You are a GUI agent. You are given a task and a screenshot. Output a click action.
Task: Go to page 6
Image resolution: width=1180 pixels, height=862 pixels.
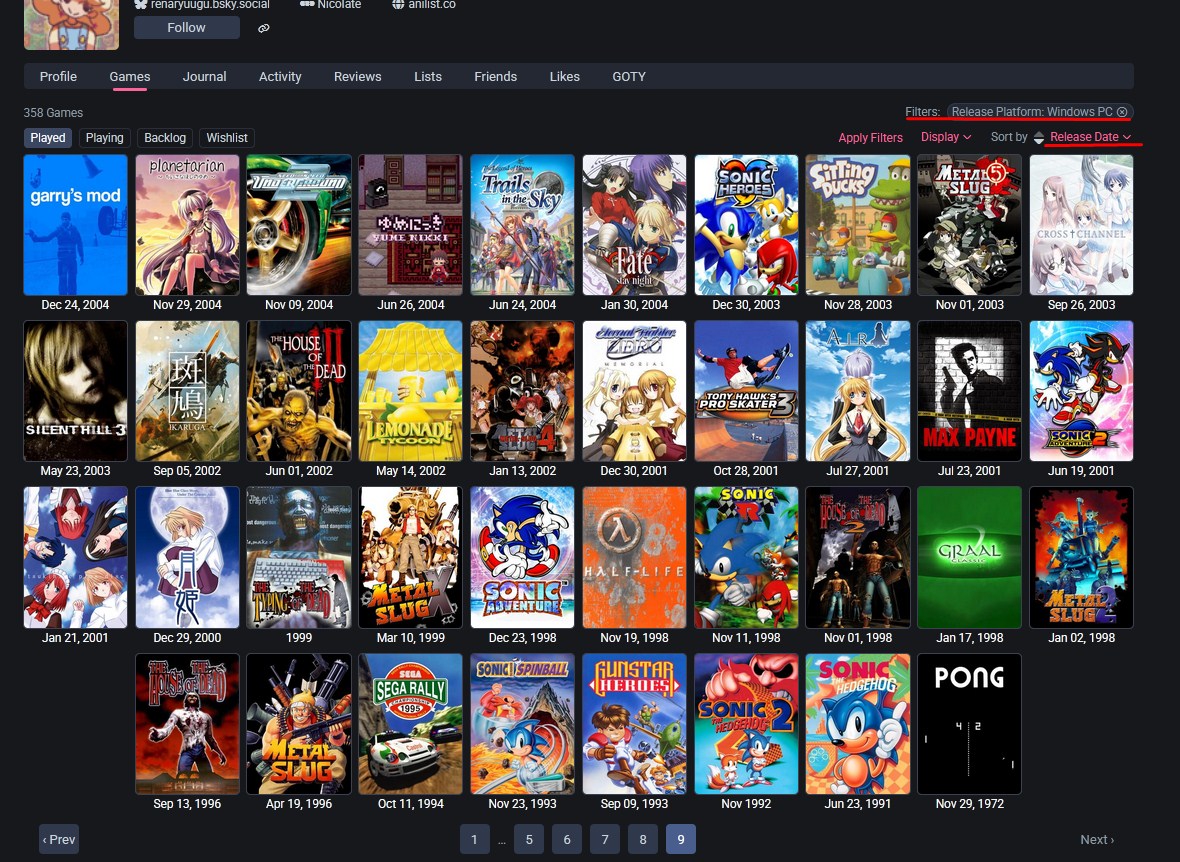pyautogui.click(x=567, y=839)
